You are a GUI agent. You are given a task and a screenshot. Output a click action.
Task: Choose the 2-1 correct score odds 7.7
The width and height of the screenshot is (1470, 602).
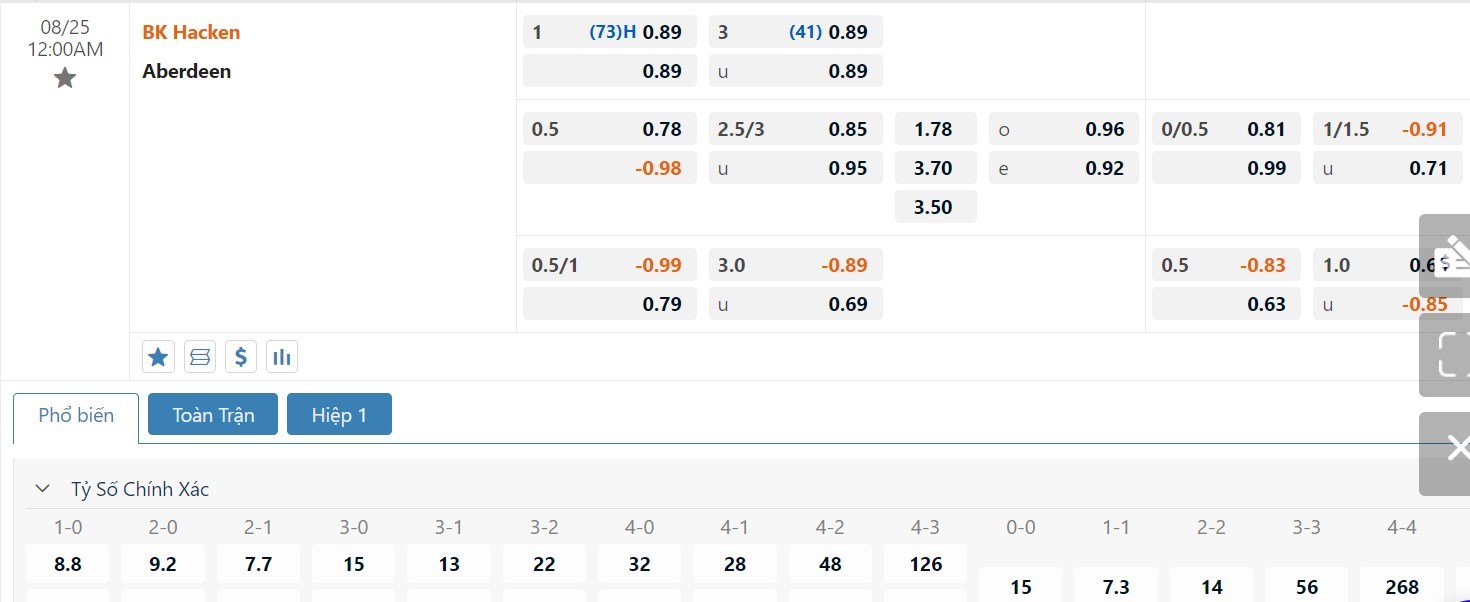258,564
